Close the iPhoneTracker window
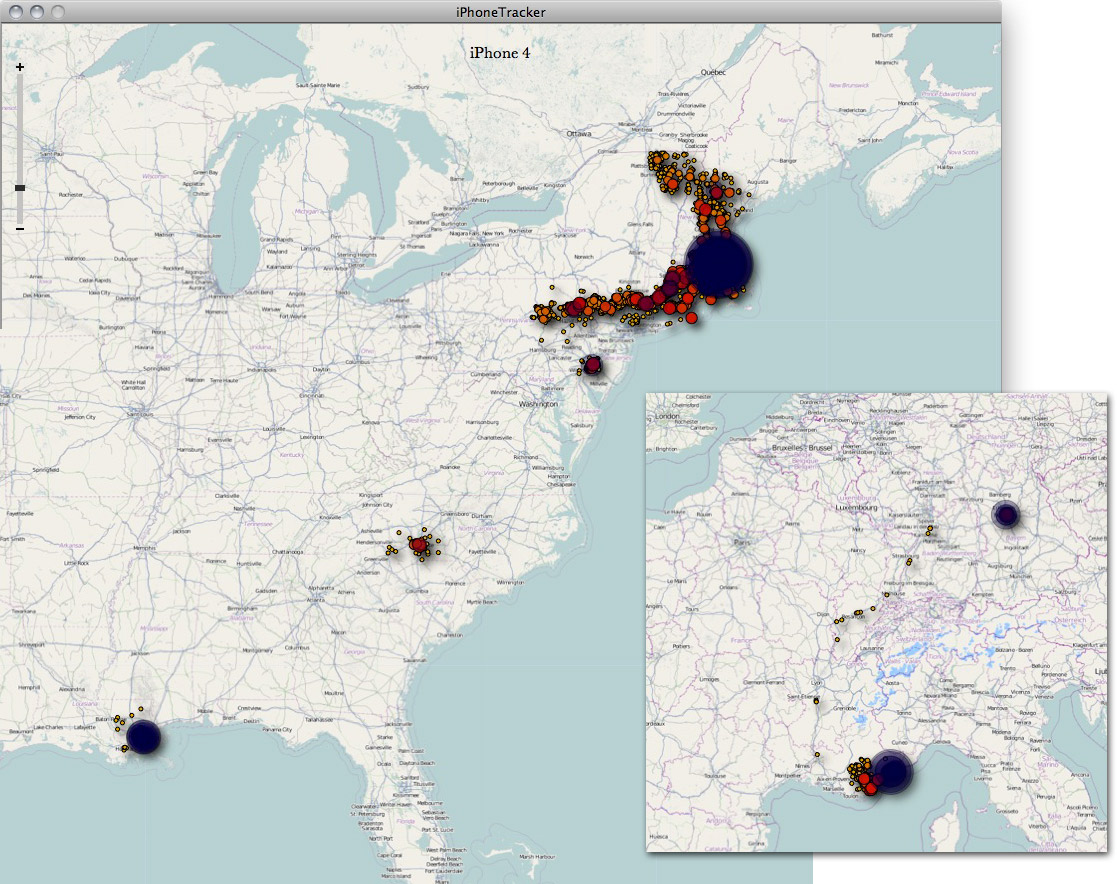The image size is (1117, 884). point(16,11)
